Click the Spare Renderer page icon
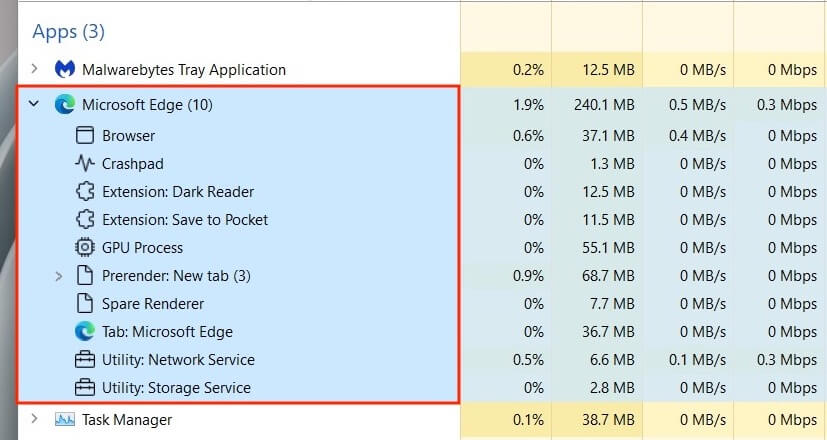 (x=84, y=303)
